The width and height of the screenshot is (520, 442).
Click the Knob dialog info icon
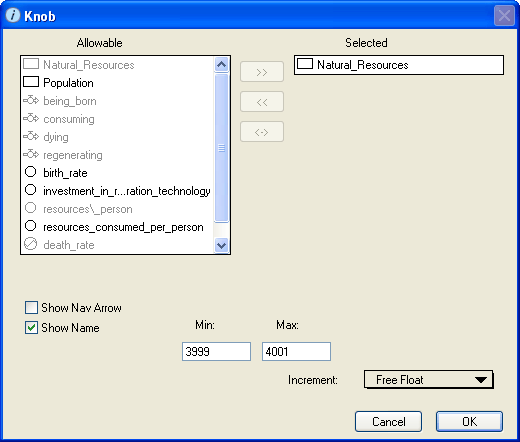pos(13,15)
